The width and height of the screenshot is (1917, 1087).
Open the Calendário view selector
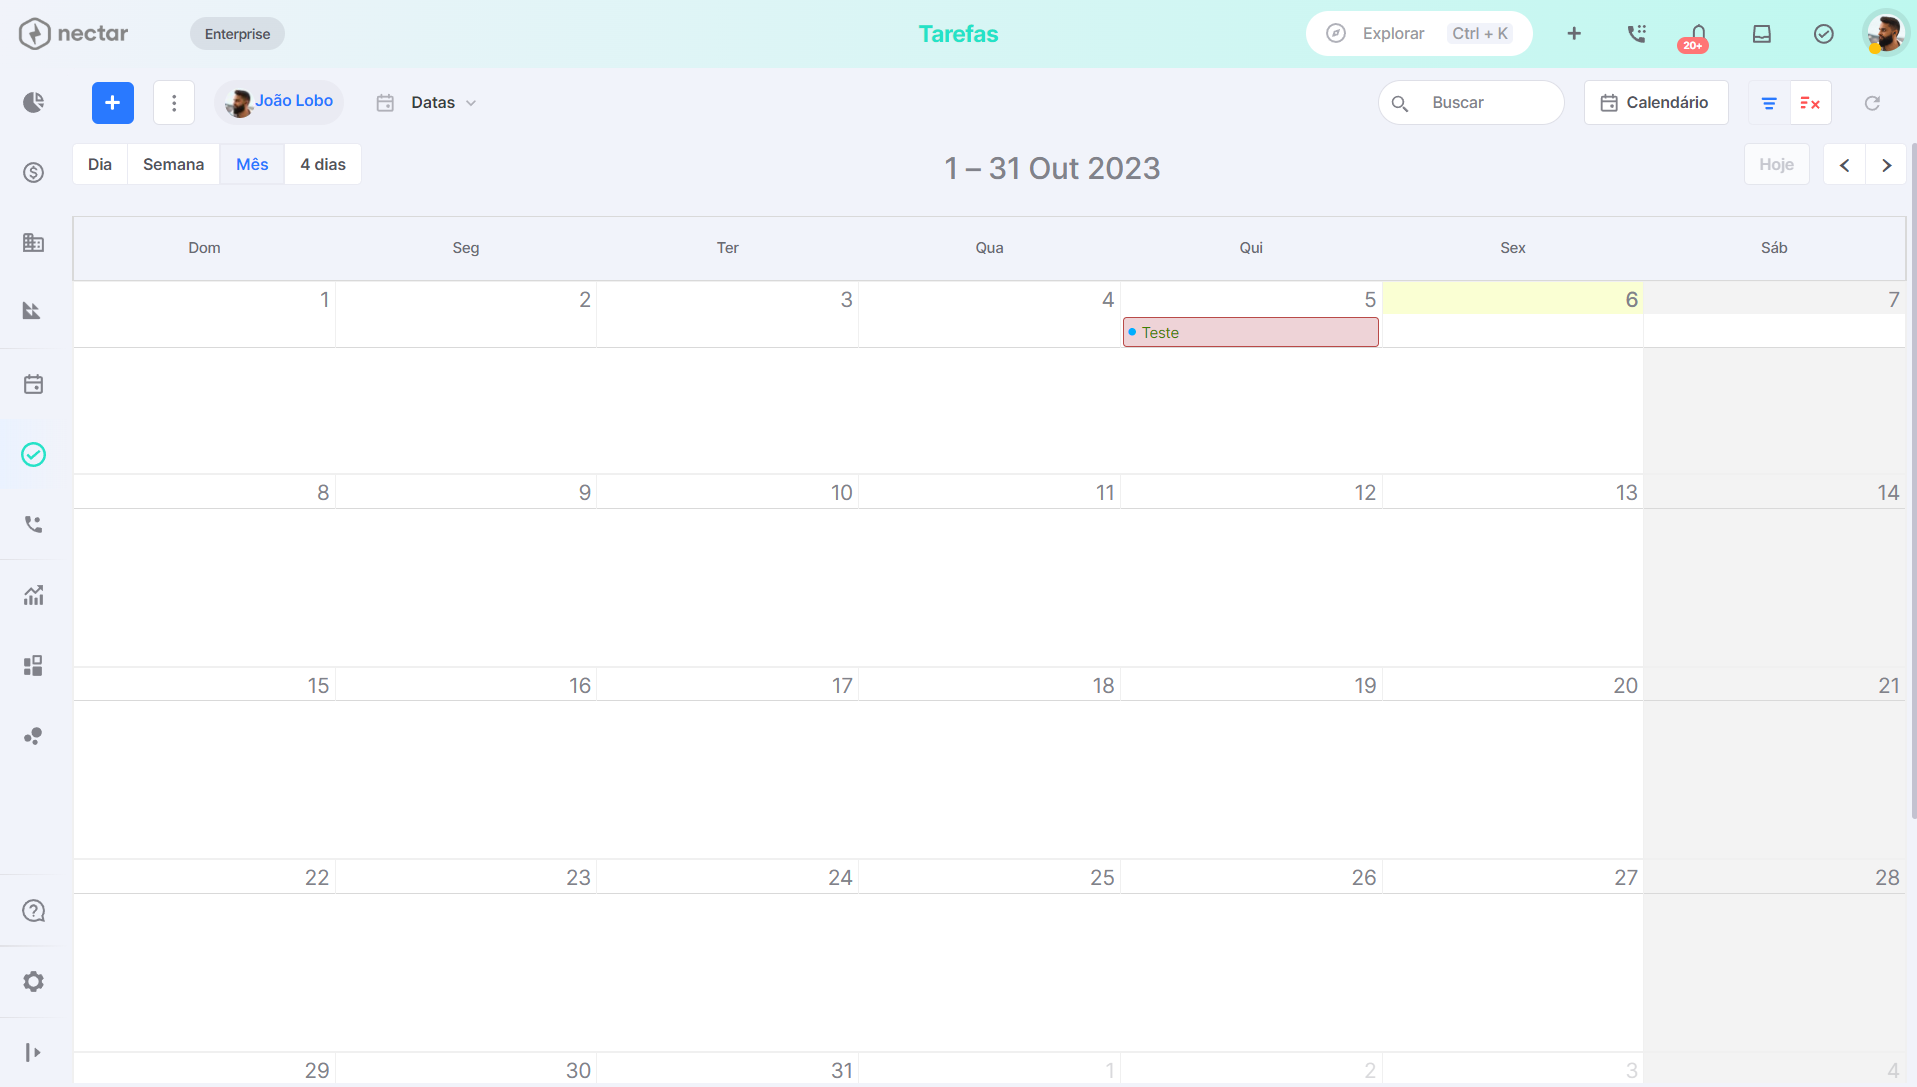pos(1656,103)
